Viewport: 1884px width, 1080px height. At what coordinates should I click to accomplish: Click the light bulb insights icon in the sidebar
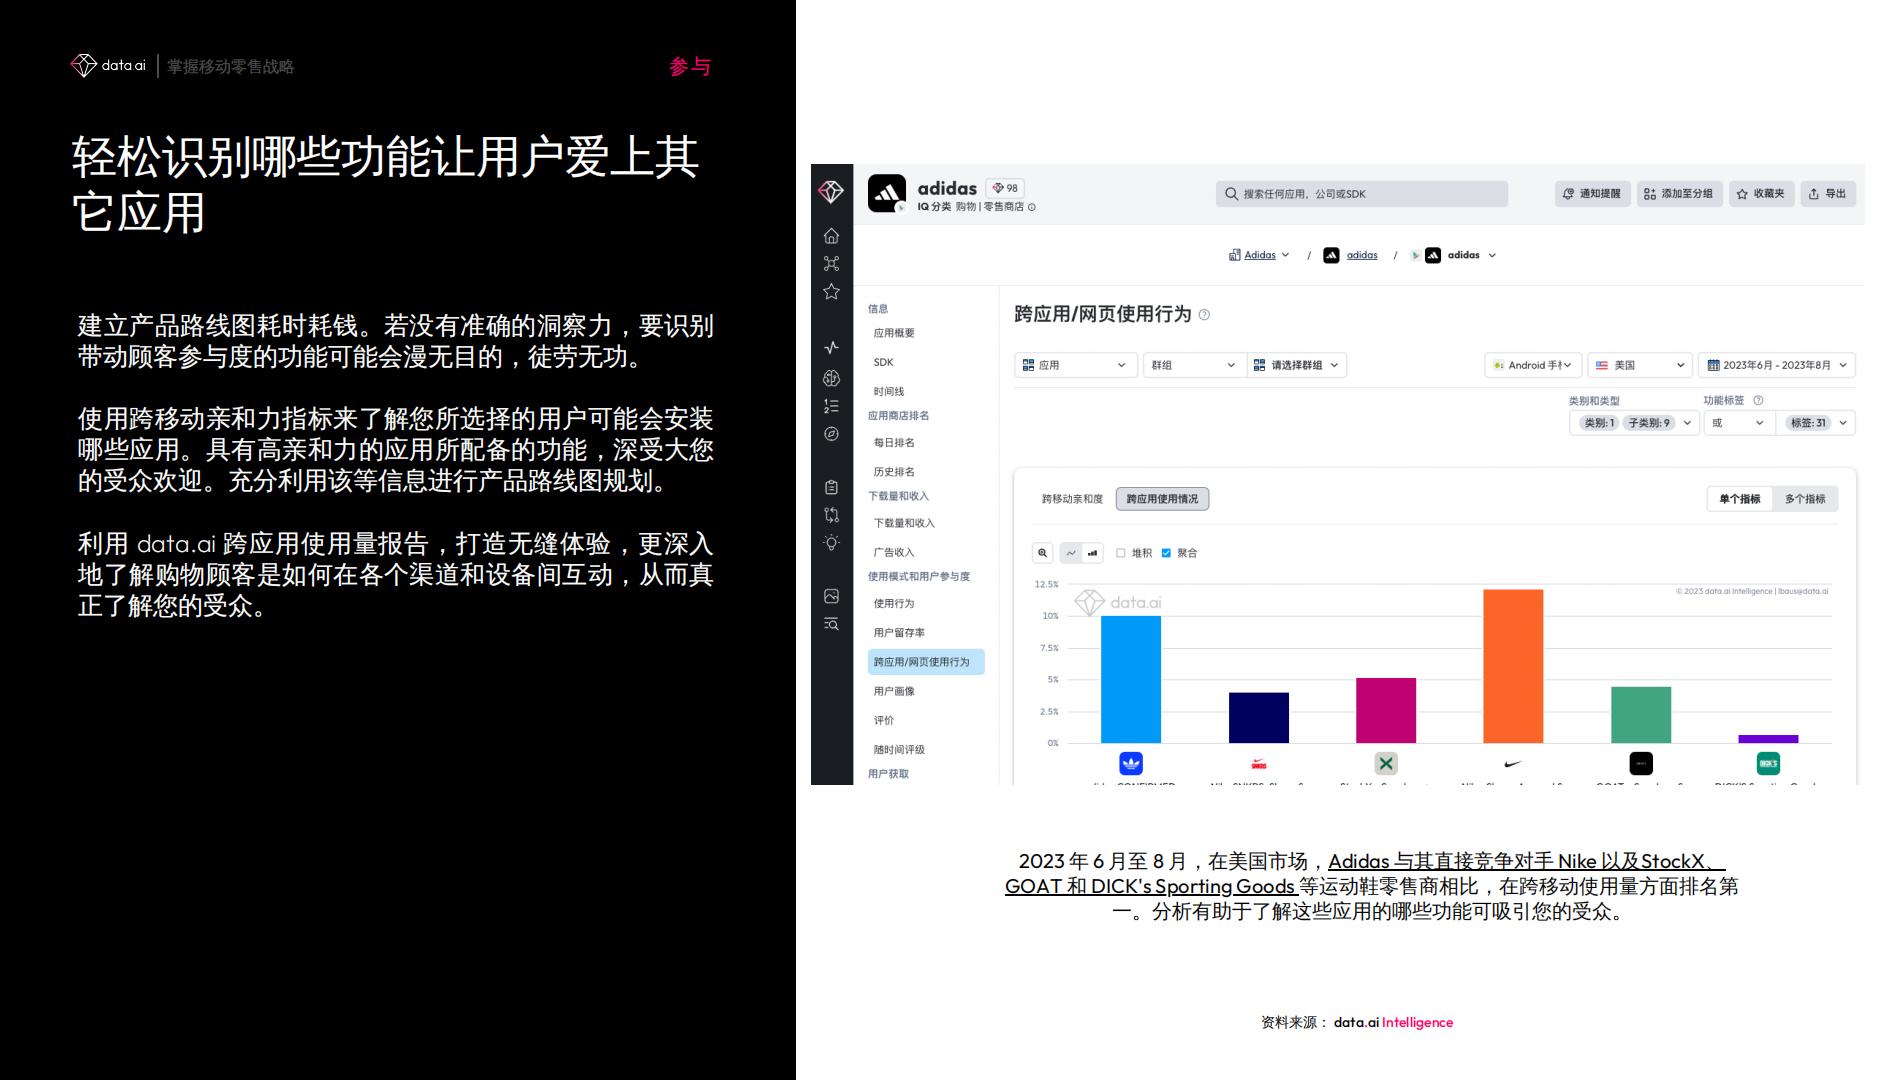(x=831, y=543)
